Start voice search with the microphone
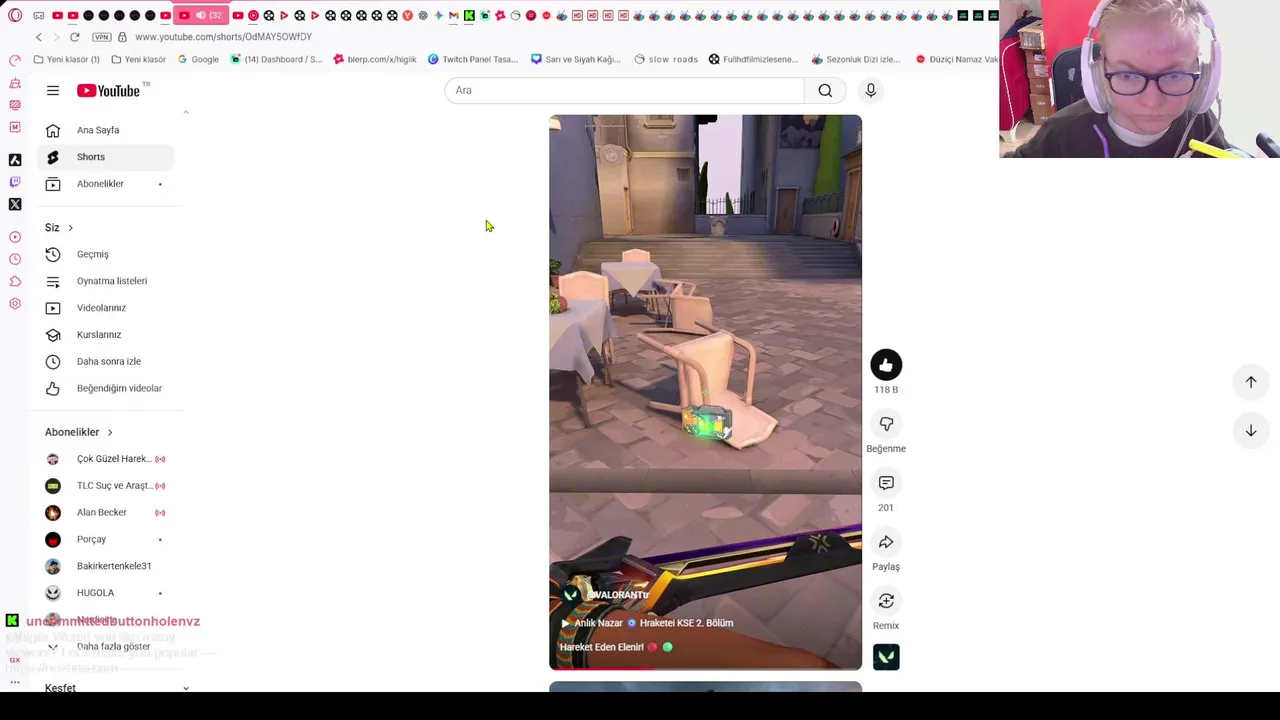The height and width of the screenshot is (720, 1280). pyautogui.click(x=871, y=90)
